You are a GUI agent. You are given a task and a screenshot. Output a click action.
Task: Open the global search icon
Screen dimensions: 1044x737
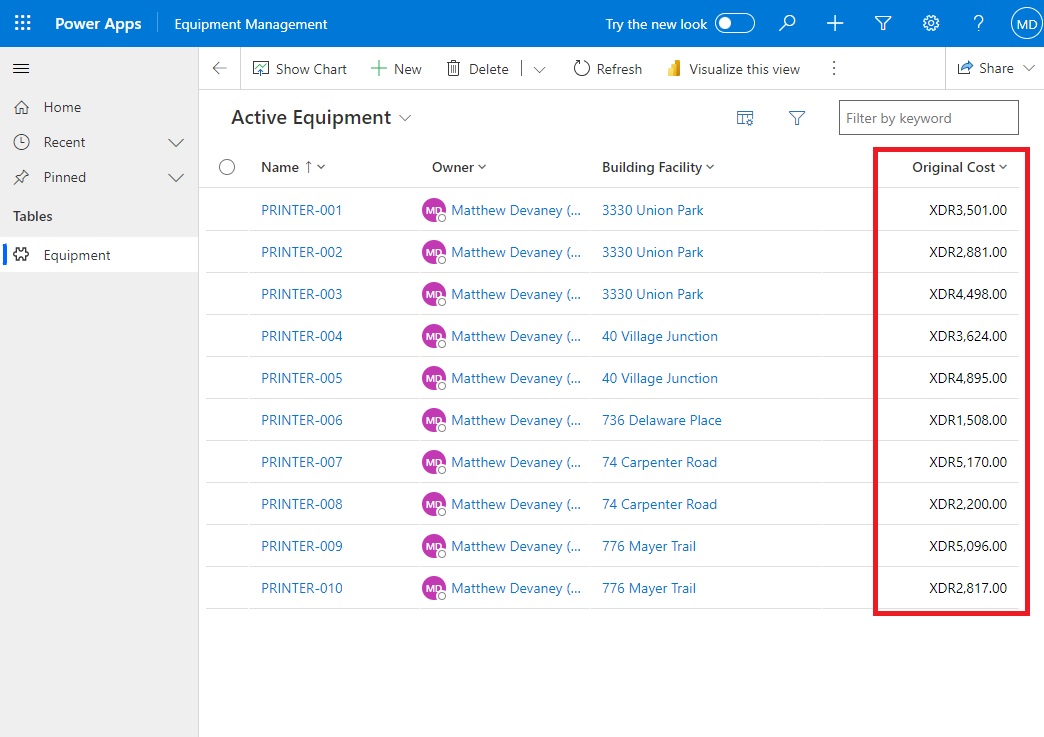(x=786, y=23)
